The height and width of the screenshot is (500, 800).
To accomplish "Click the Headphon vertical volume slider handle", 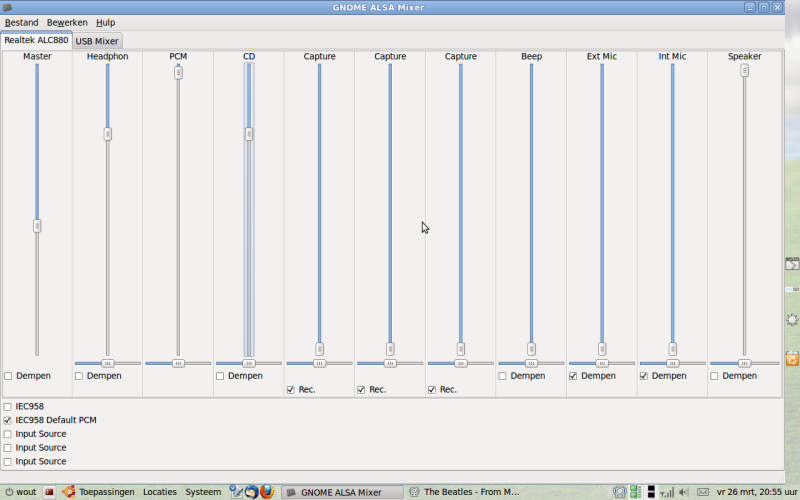I will coord(108,134).
